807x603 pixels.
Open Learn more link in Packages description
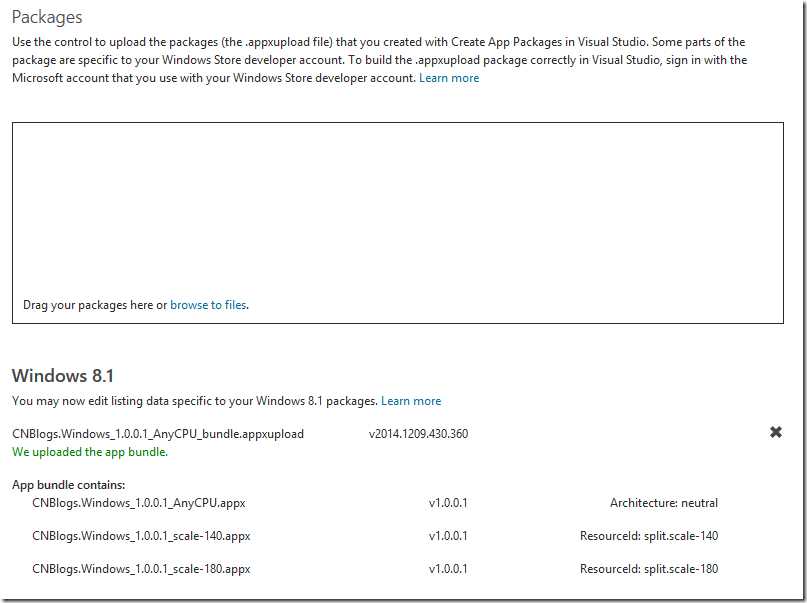coord(449,78)
